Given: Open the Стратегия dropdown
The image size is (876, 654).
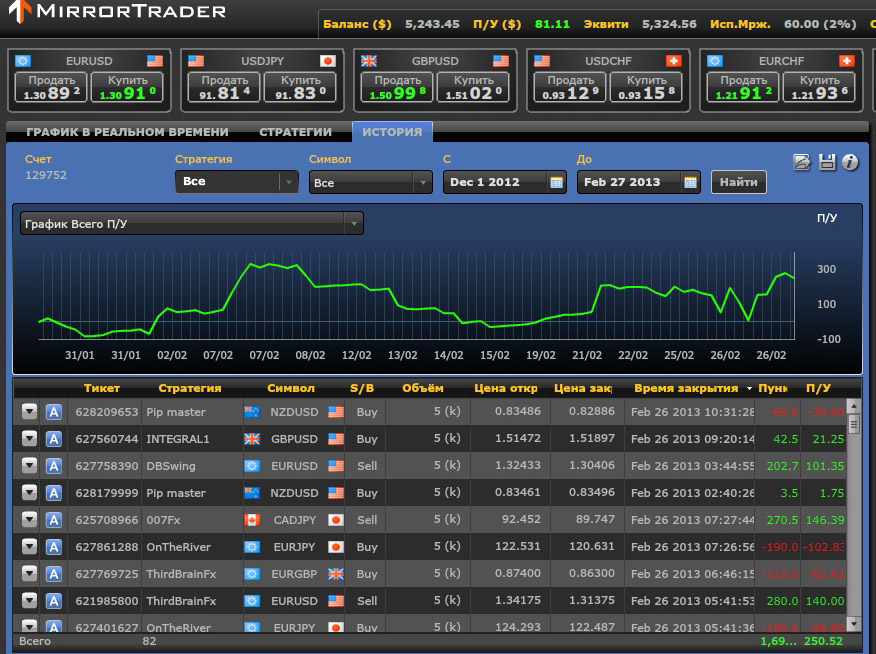Looking at the screenshot, I should point(237,182).
